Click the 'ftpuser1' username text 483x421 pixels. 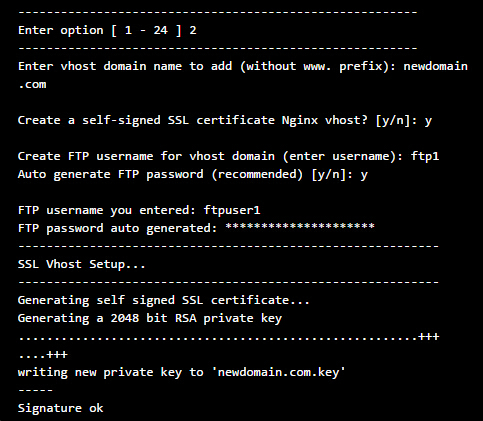[x=232, y=211]
